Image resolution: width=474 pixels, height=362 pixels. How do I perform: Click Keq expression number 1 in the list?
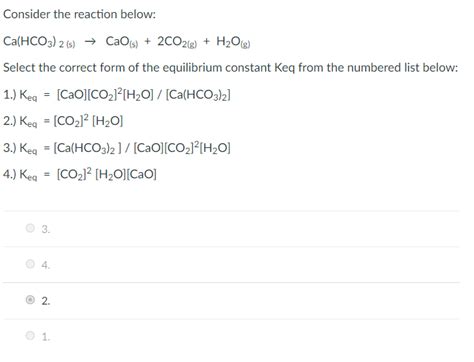point(117,95)
